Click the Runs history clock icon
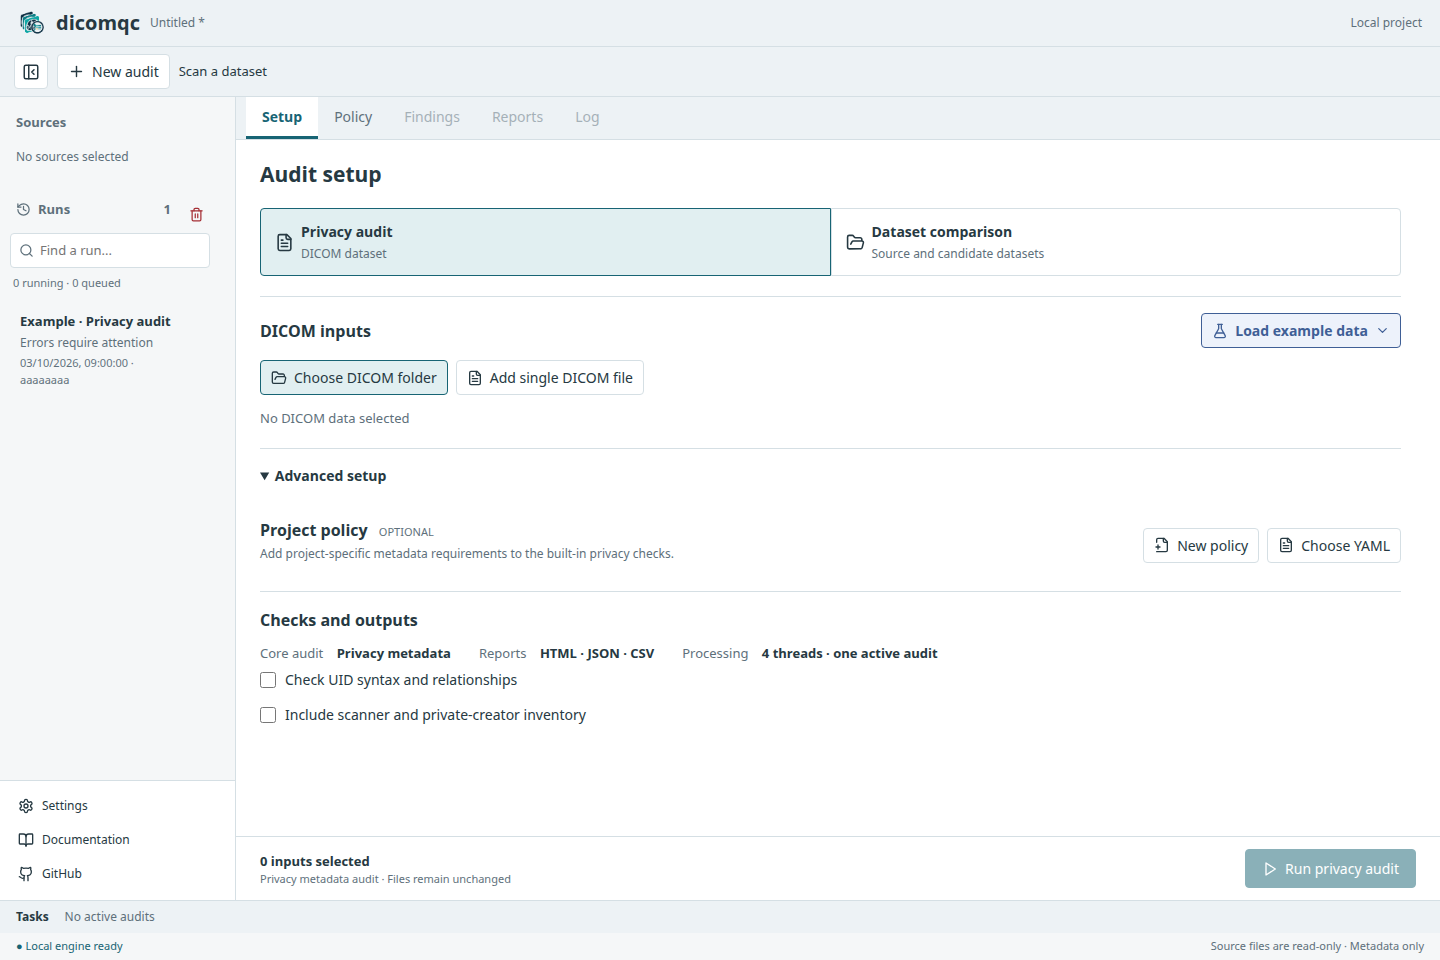Image resolution: width=1440 pixels, height=960 pixels. [24, 210]
